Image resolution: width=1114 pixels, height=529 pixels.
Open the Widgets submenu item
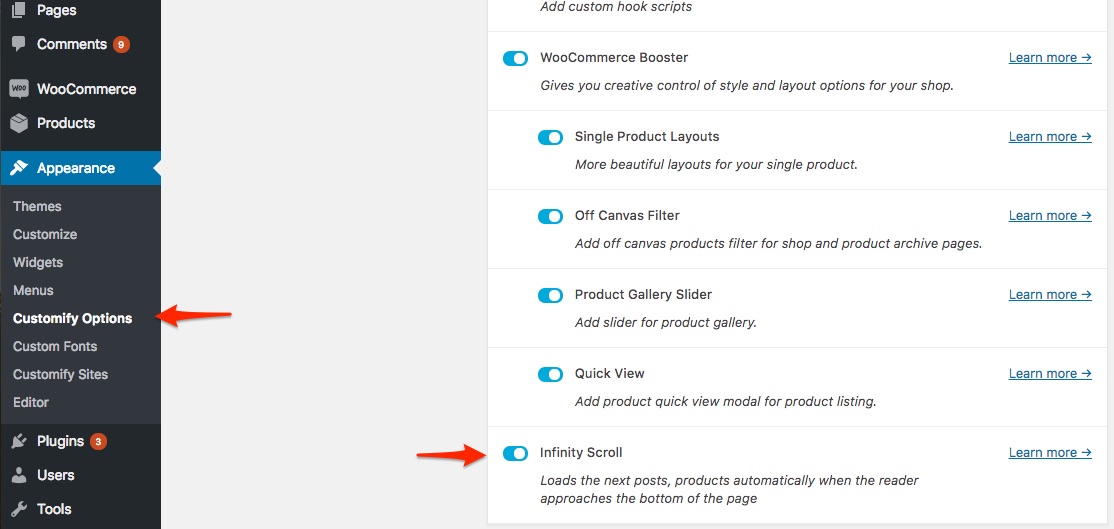38,262
